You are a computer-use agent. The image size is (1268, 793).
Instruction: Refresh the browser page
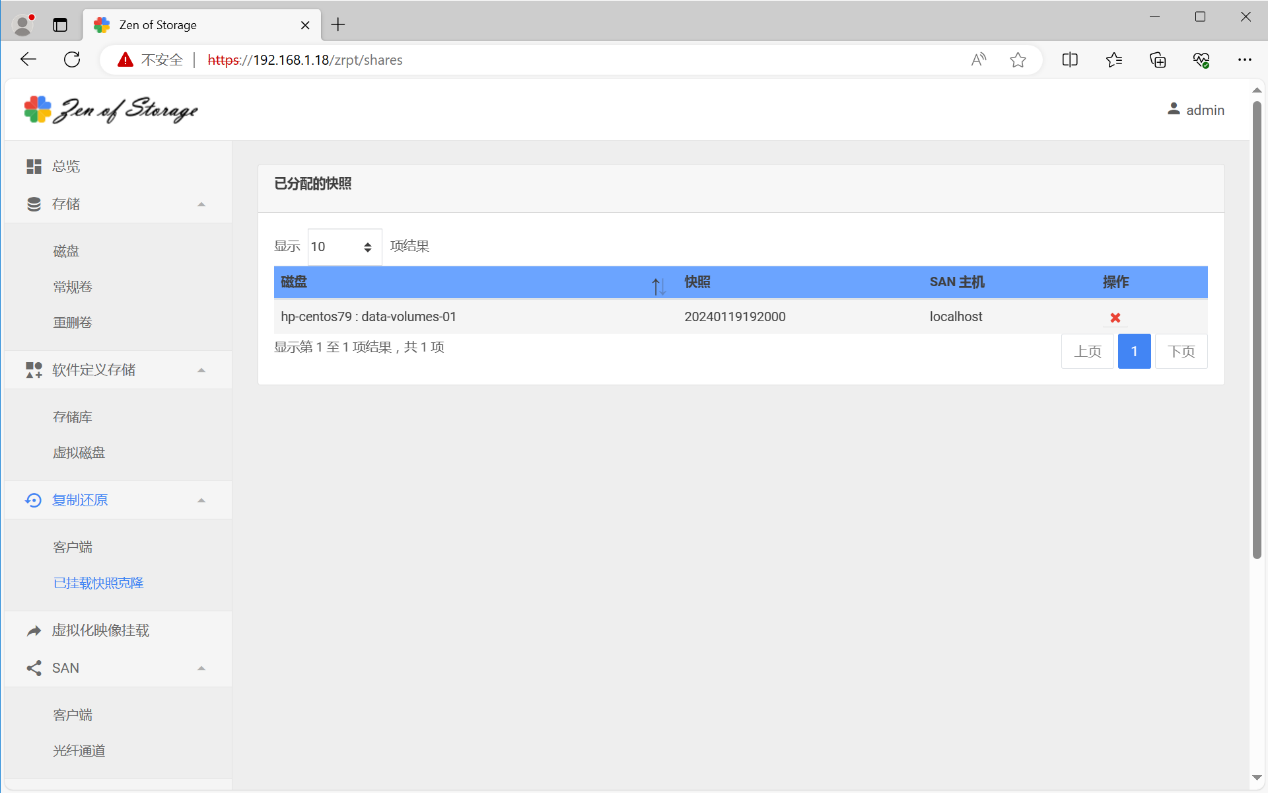[72, 60]
